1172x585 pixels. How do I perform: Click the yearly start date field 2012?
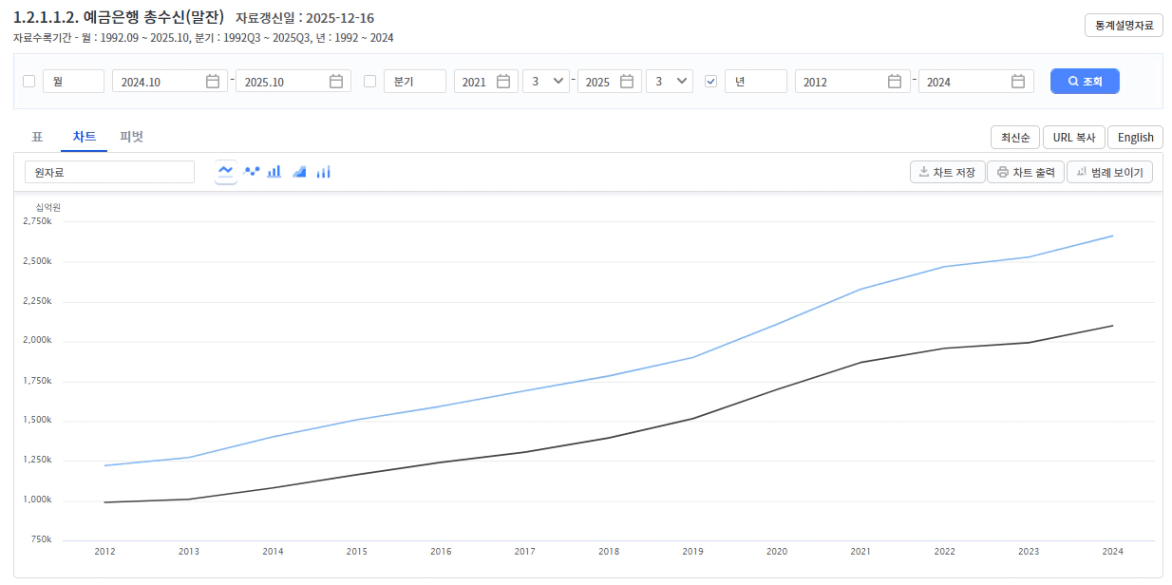click(840, 82)
